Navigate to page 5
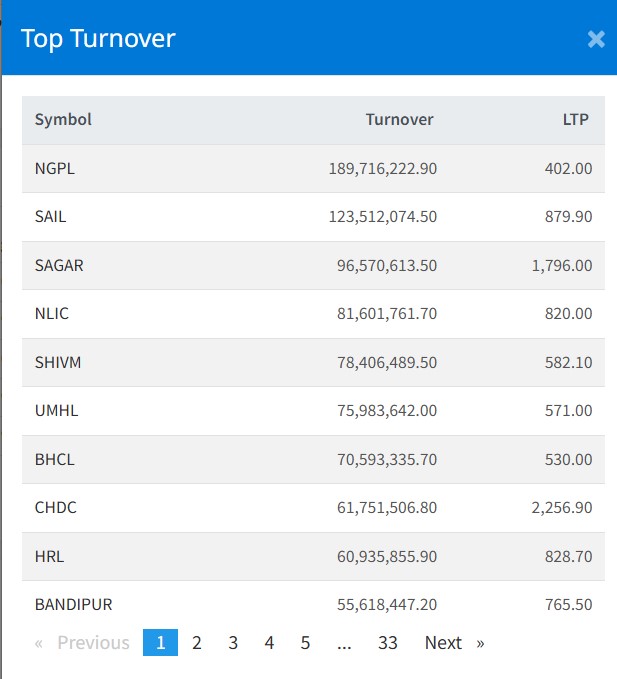 click(x=305, y=643)
